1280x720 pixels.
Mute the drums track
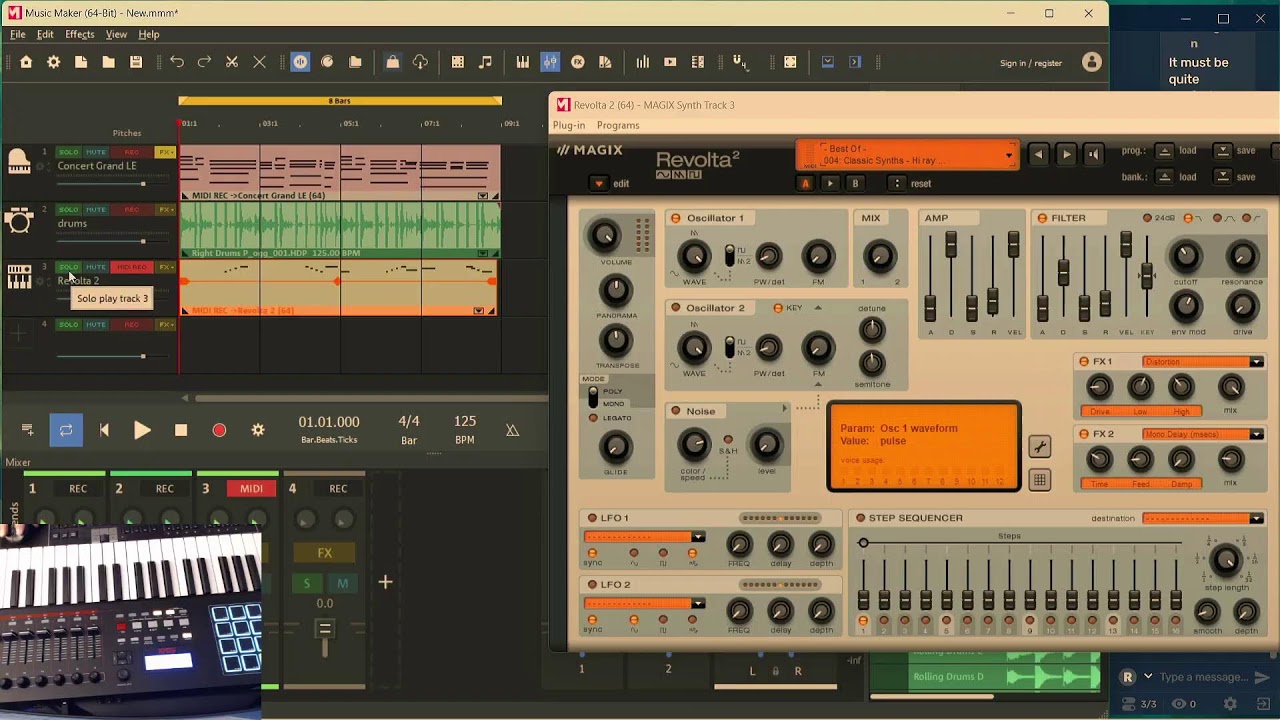(95, 210)
